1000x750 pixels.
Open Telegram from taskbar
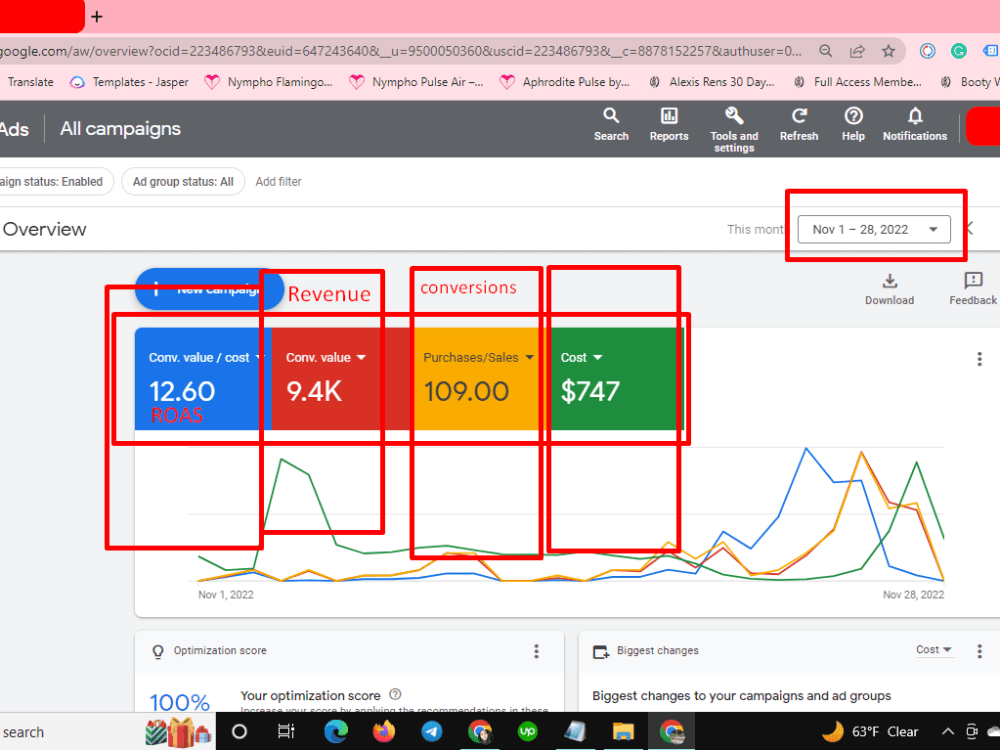point(432,732)
